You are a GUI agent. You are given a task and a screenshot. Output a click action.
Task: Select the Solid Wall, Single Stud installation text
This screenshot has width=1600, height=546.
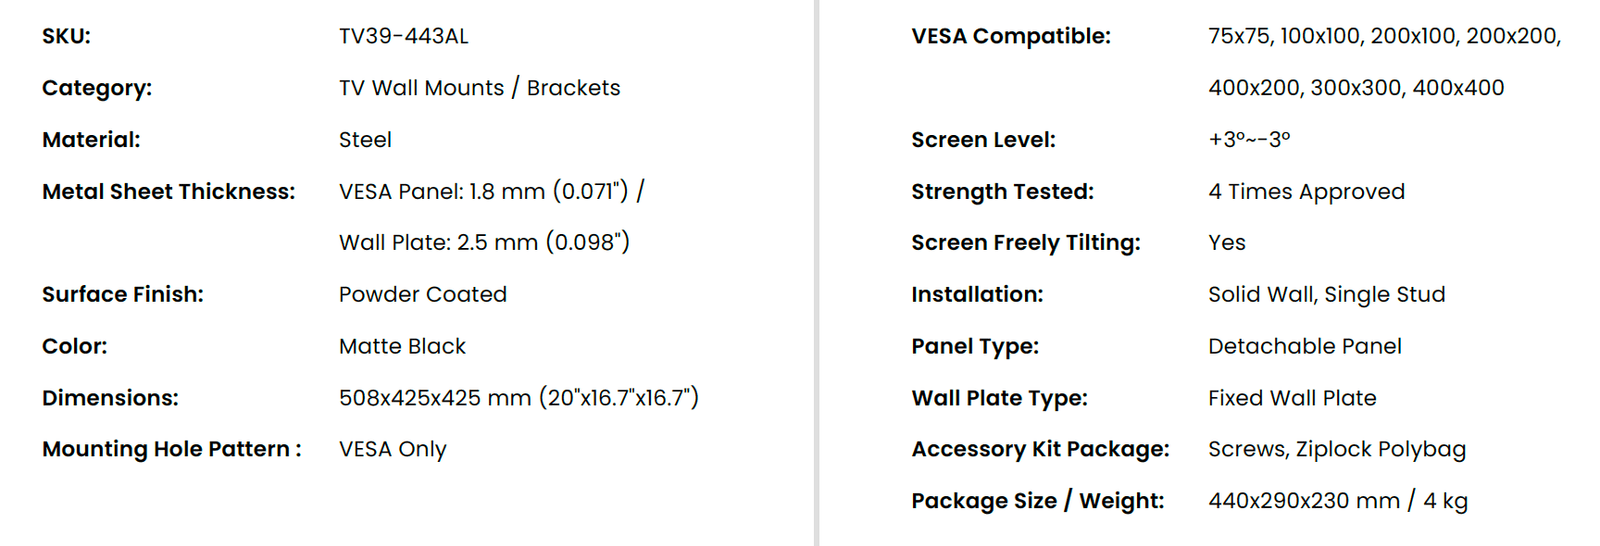[1327, 294]
